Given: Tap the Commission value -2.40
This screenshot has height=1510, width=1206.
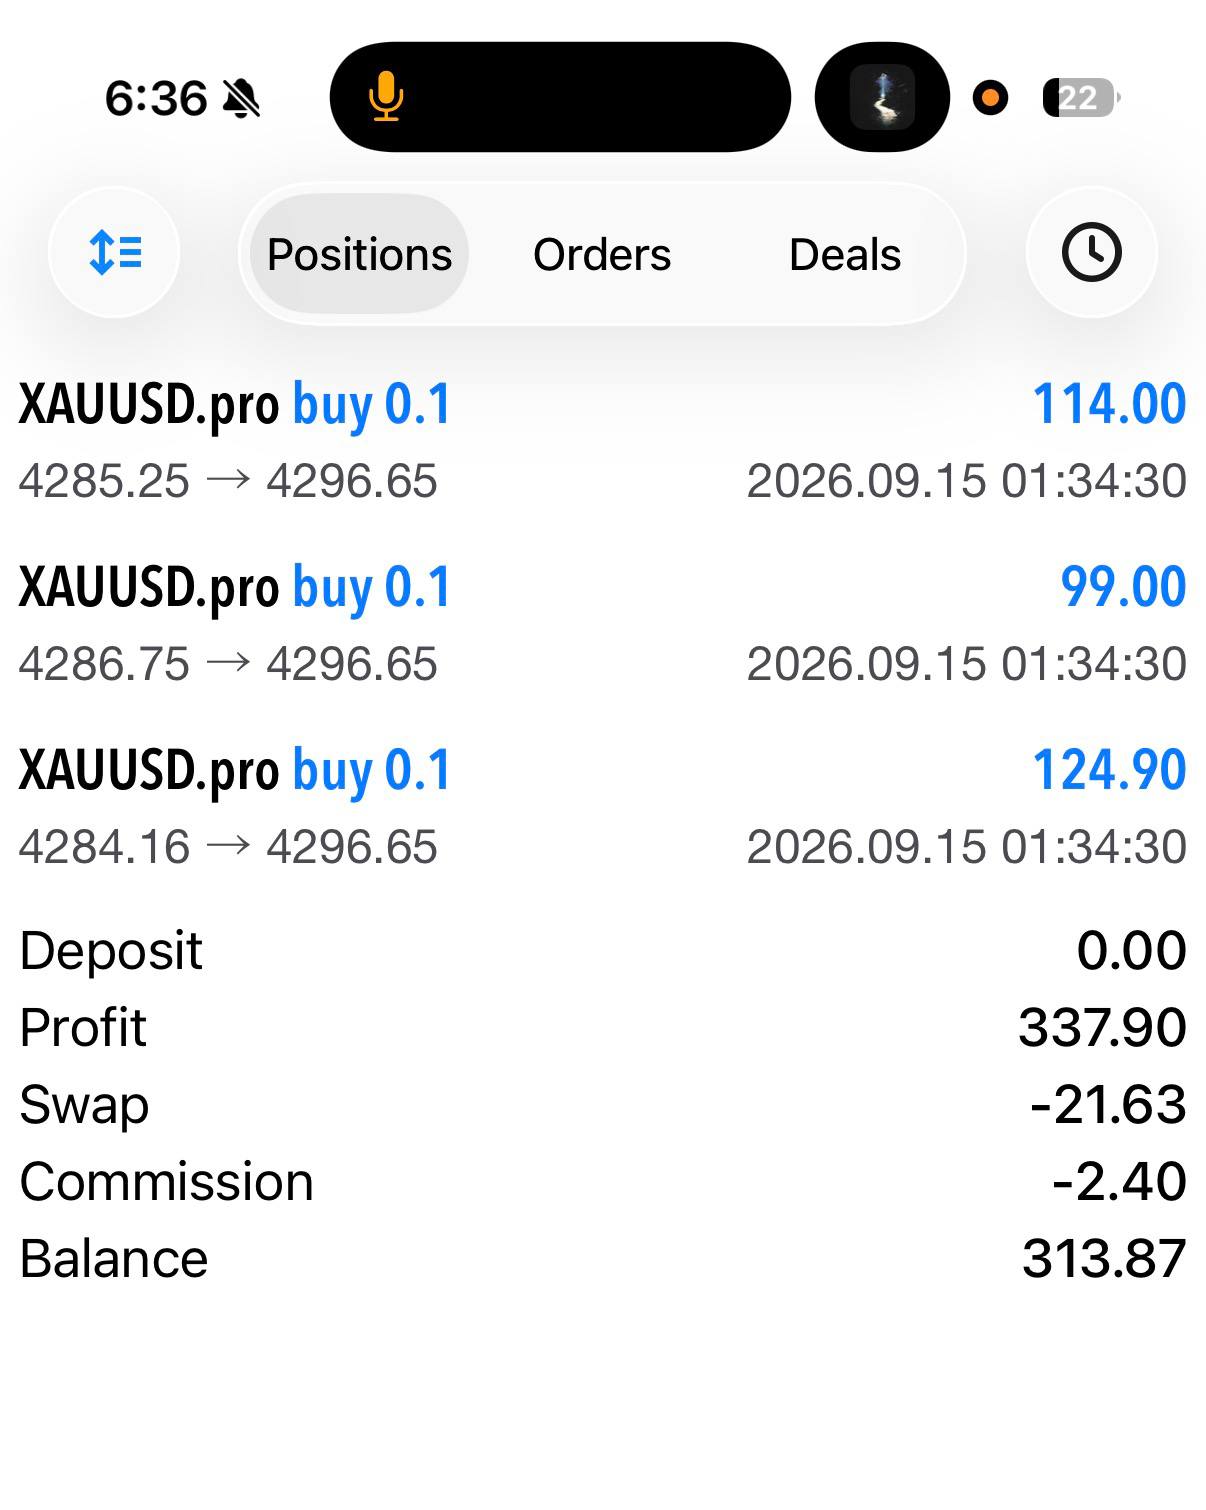Looking at the screenshot, I should (x=1120, y=1181).
